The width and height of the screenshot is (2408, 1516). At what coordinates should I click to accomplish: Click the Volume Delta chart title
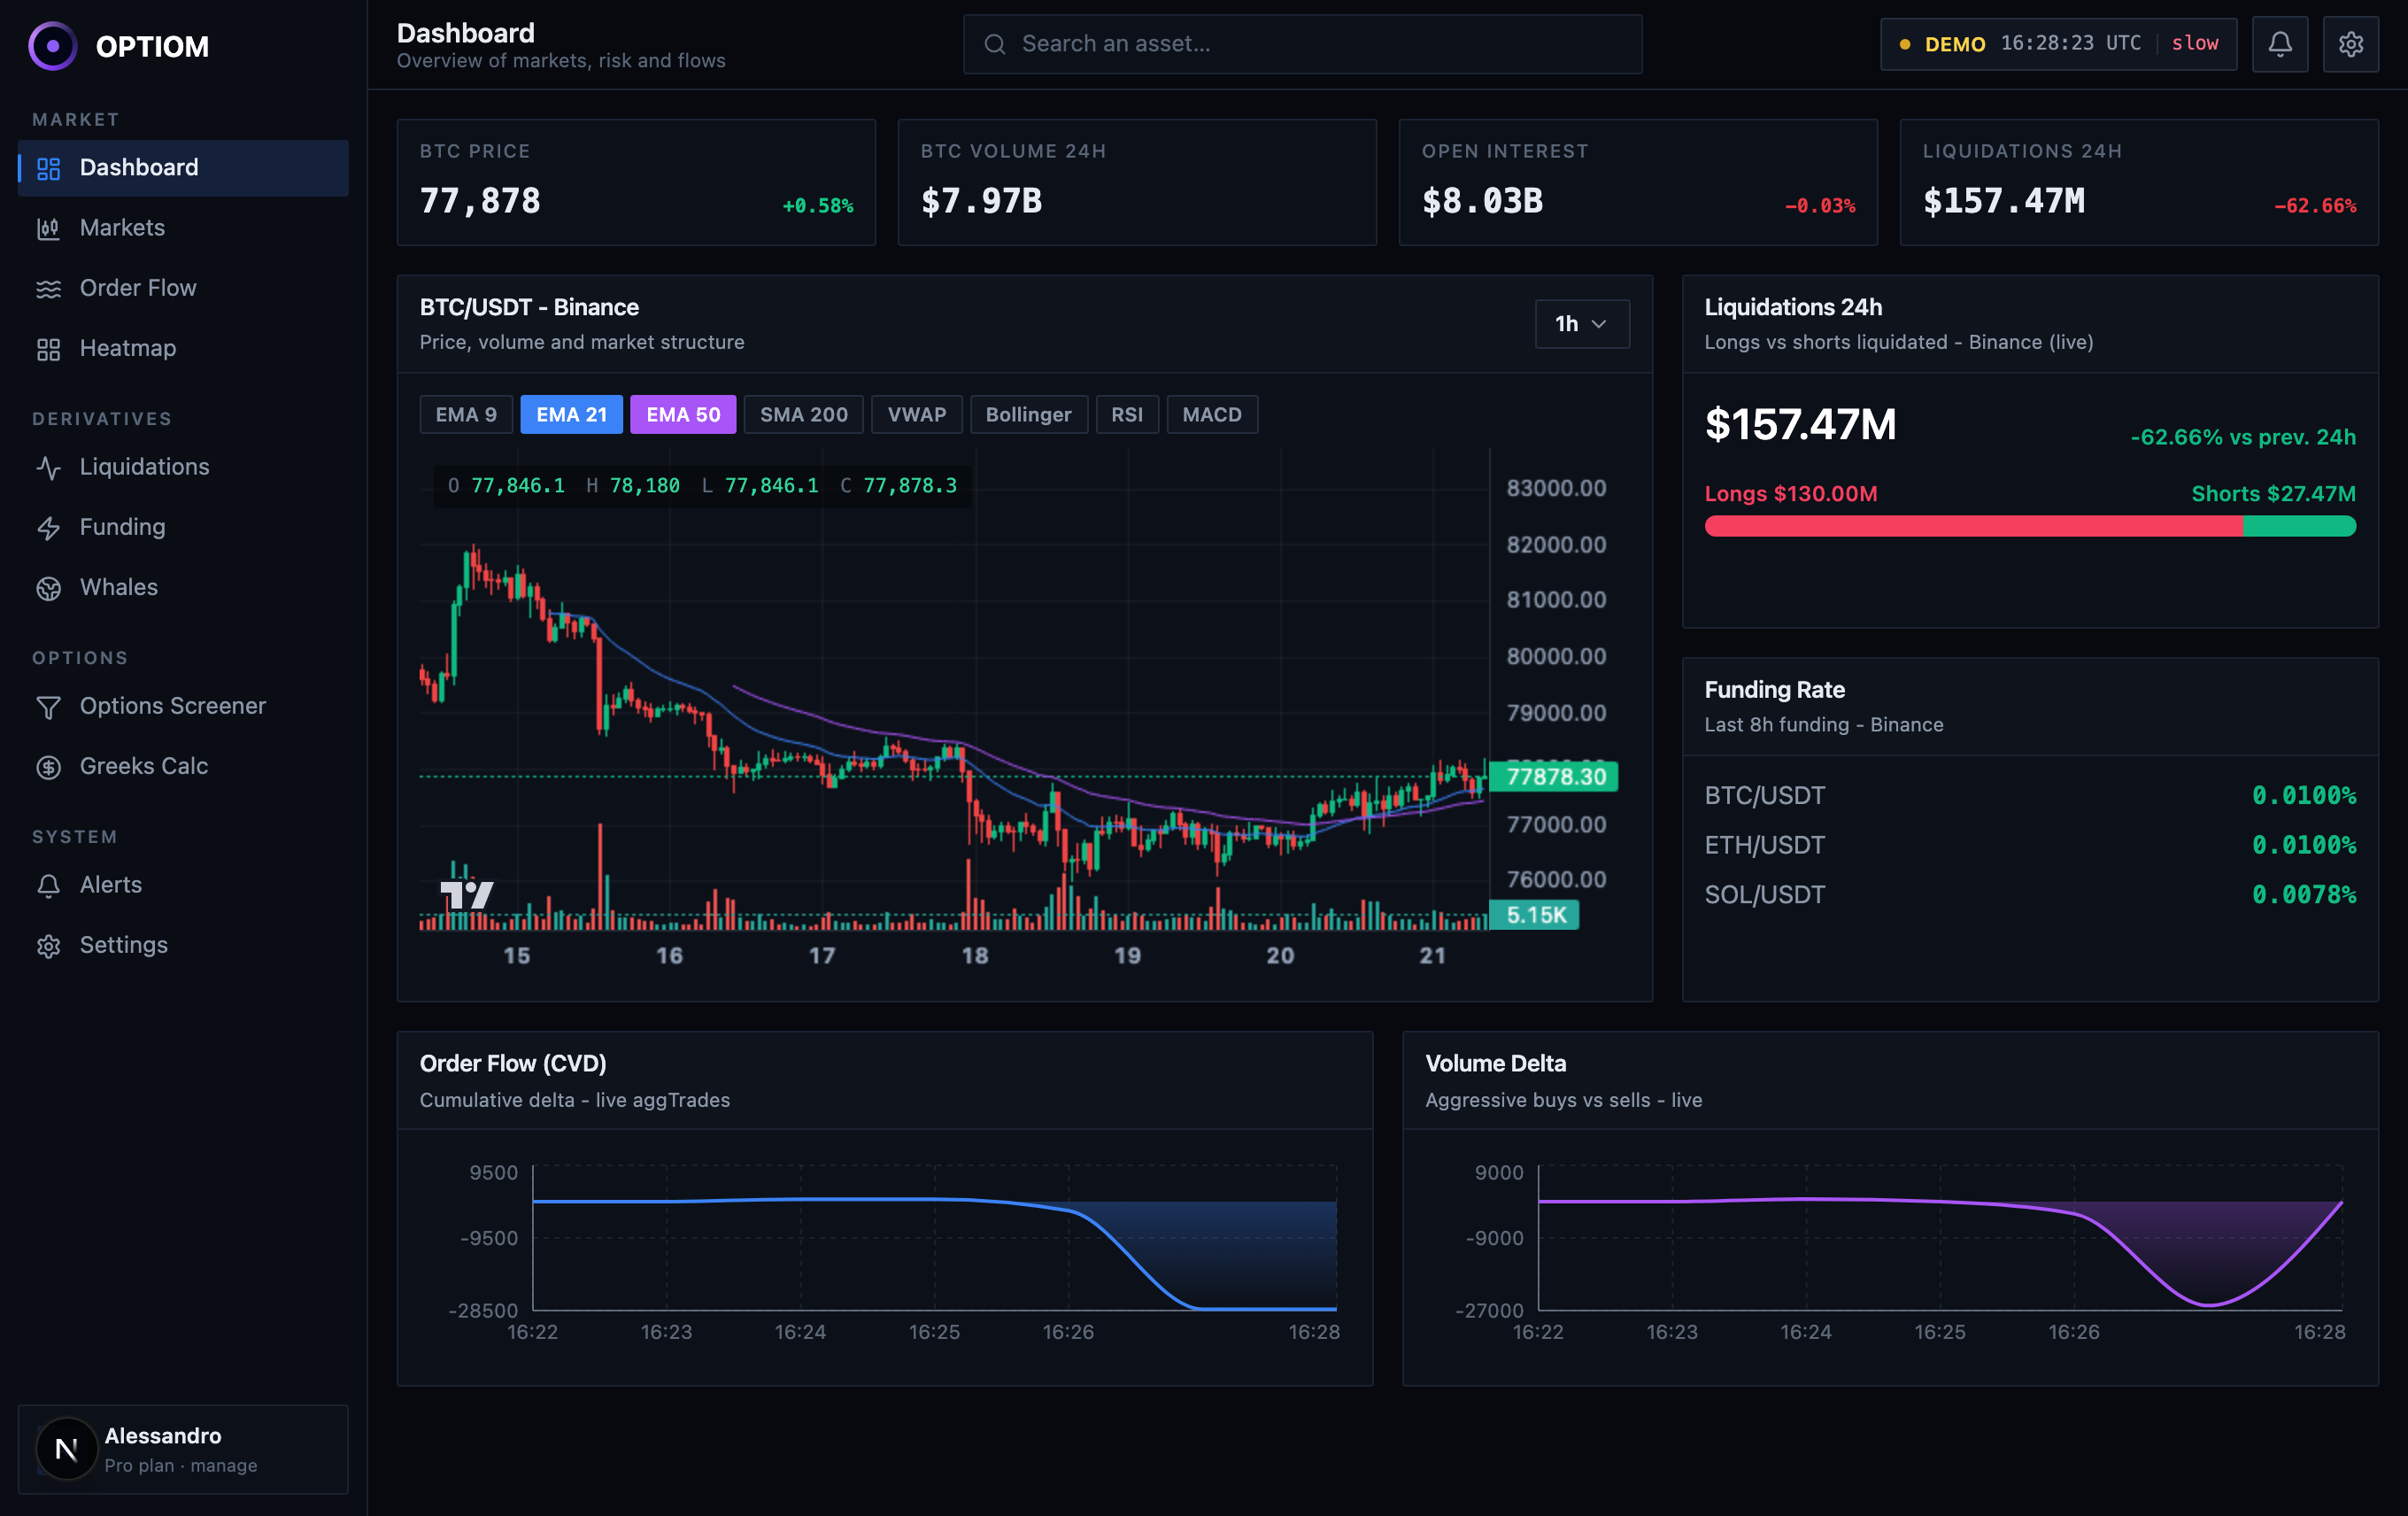click(x=1495, y=1064)
